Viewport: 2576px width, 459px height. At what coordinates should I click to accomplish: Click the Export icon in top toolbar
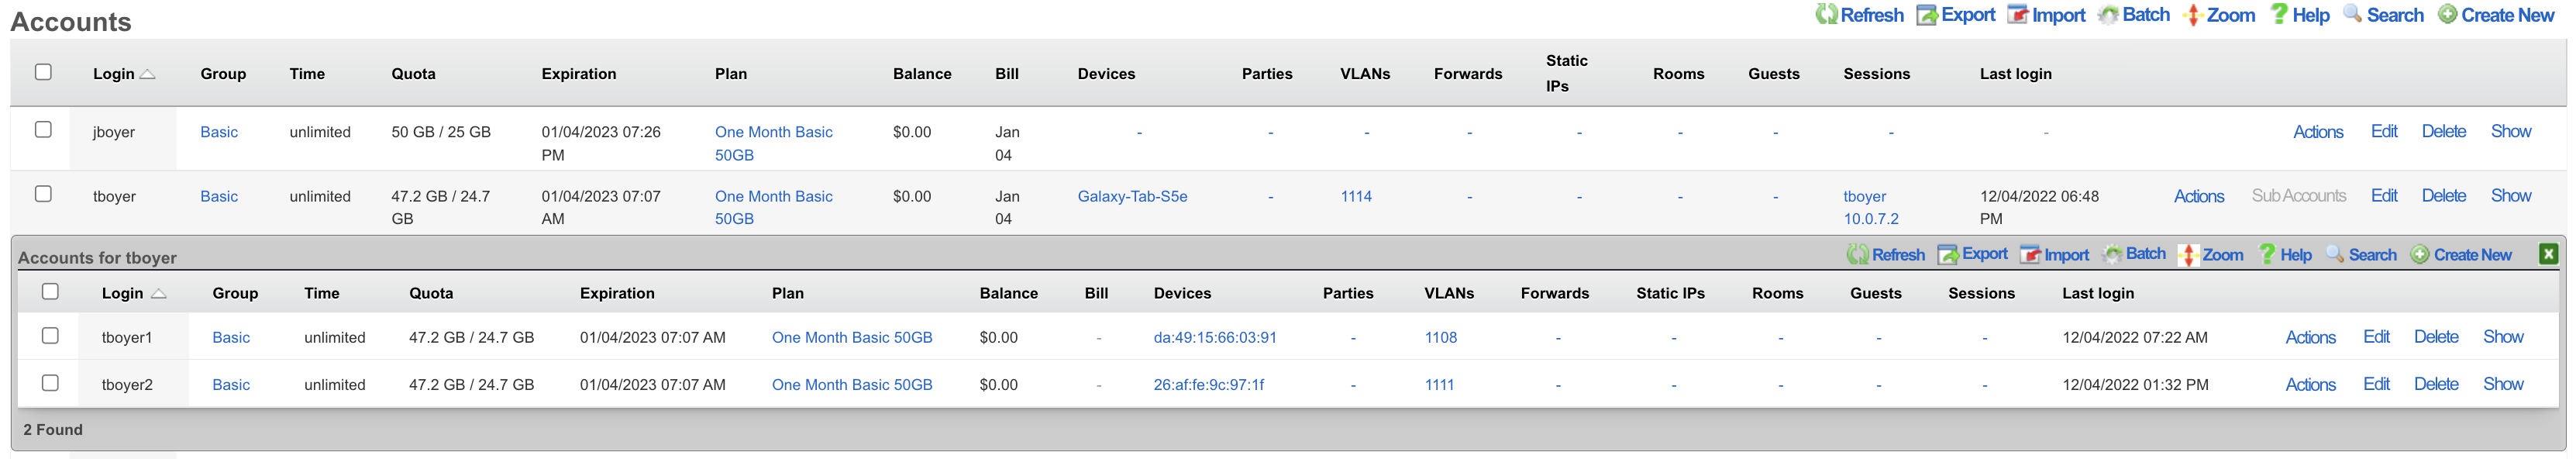click(1927, 15)
